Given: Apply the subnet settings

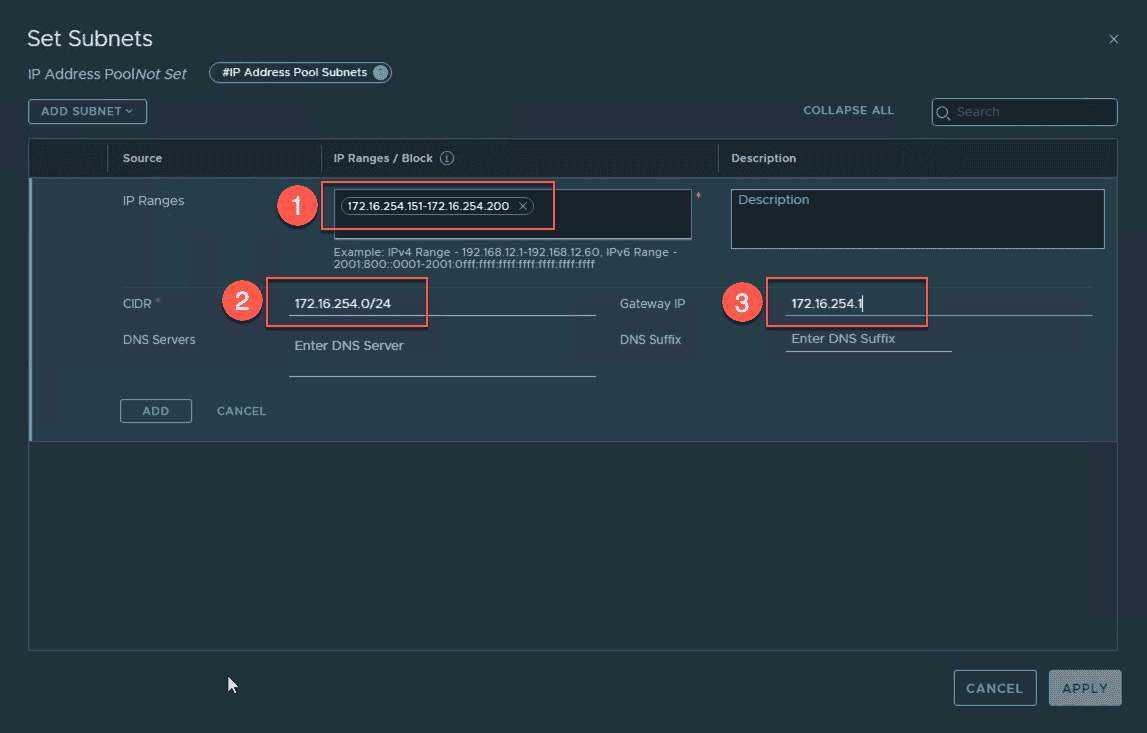Looking at the screenshot, I should pos(1084,688).
